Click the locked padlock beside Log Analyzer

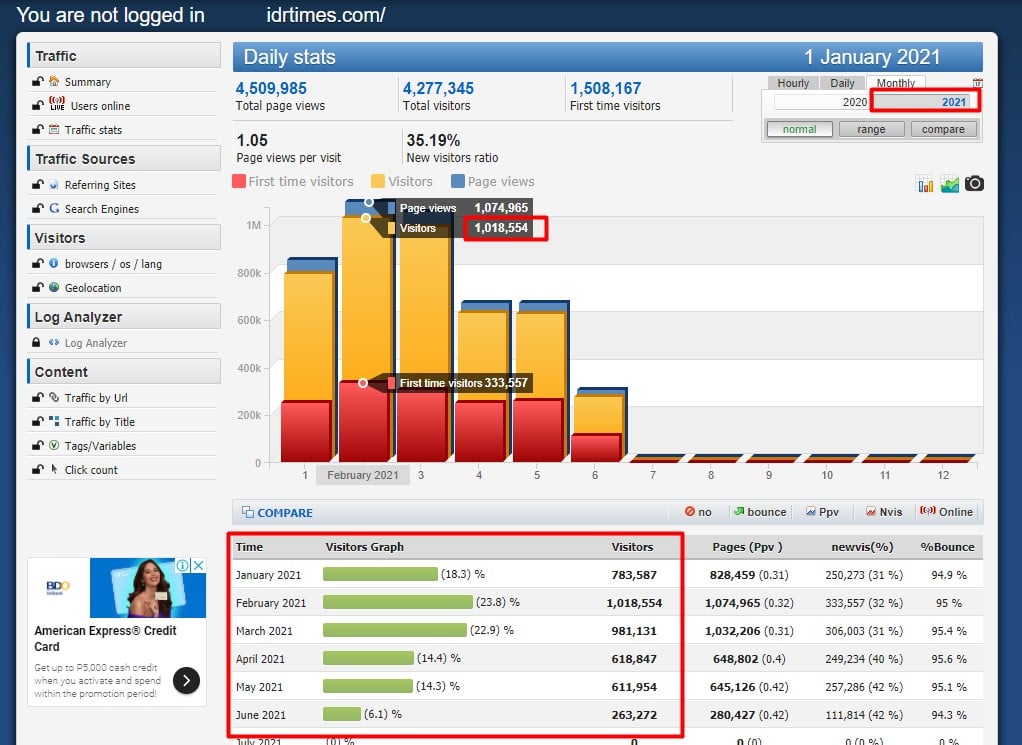[x=37, y=343]
